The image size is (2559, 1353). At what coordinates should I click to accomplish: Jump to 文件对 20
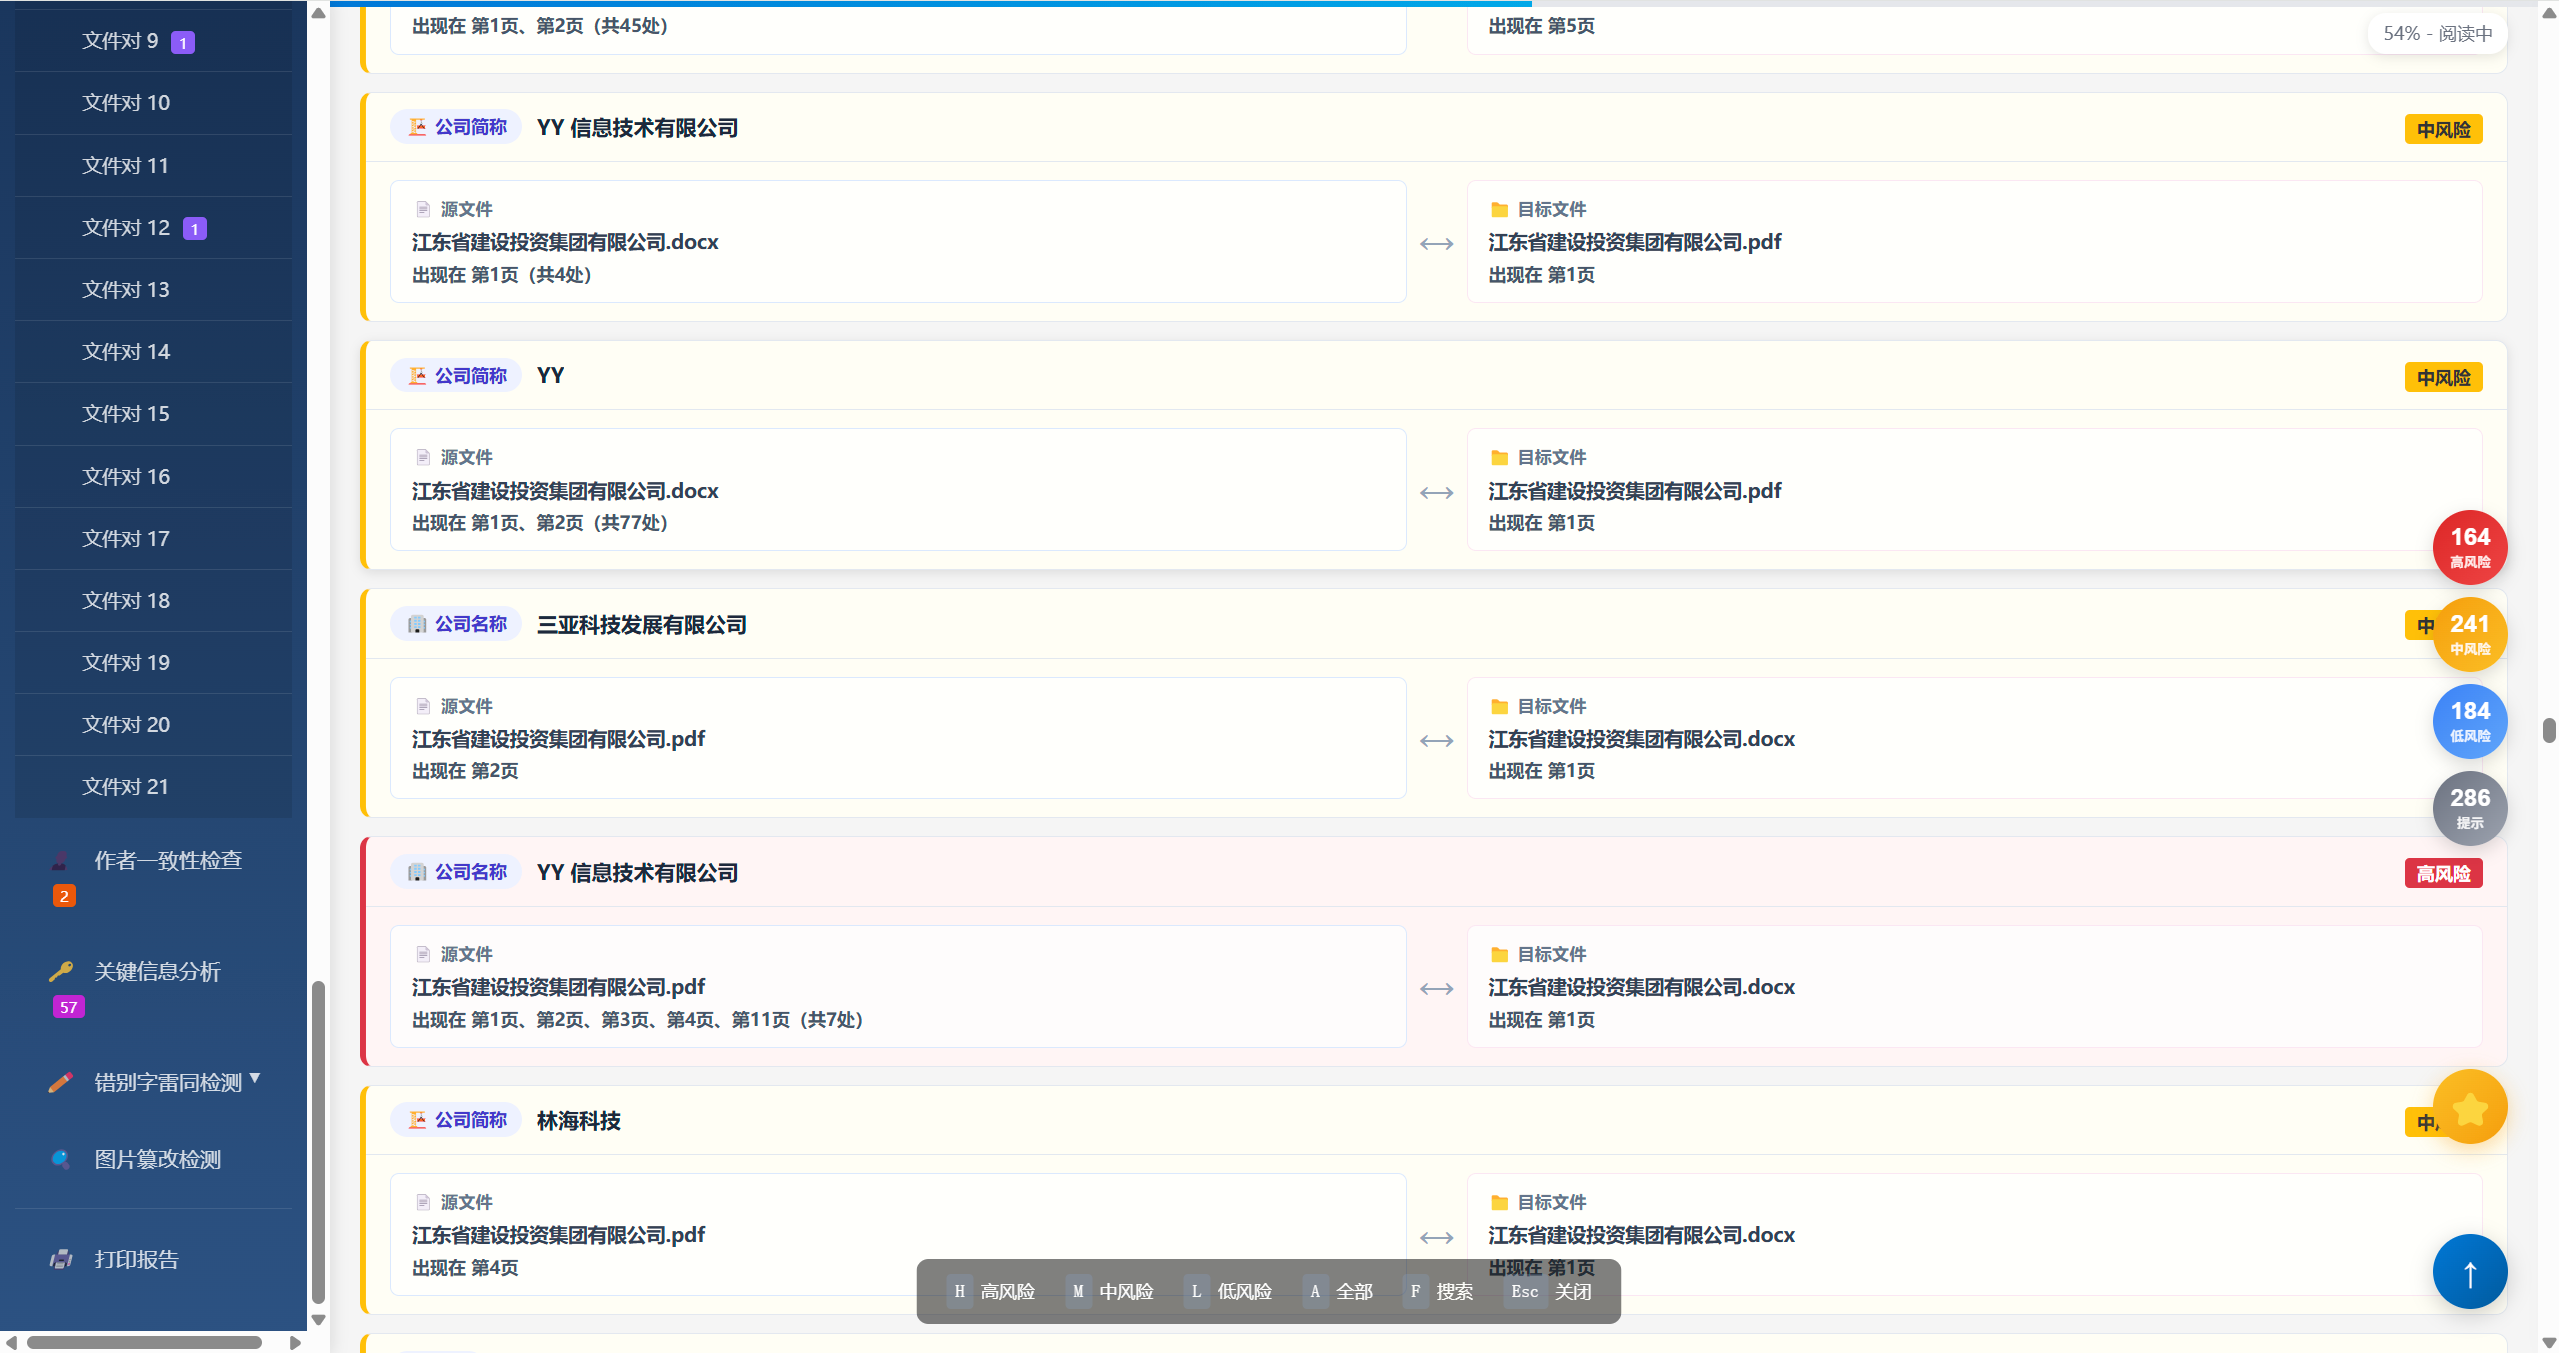[x=154, y=725]
